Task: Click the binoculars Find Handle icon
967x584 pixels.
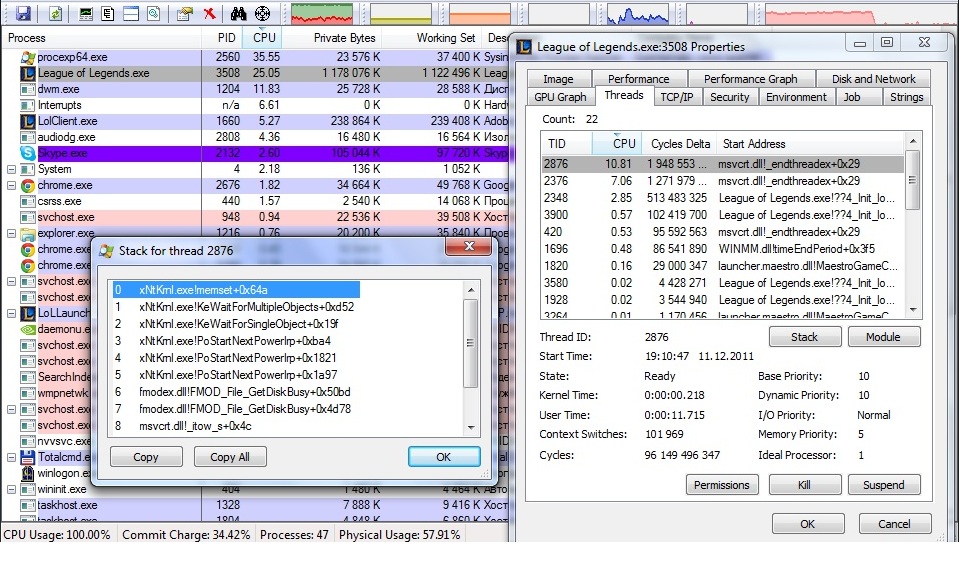Action: (x=238, y=14)
